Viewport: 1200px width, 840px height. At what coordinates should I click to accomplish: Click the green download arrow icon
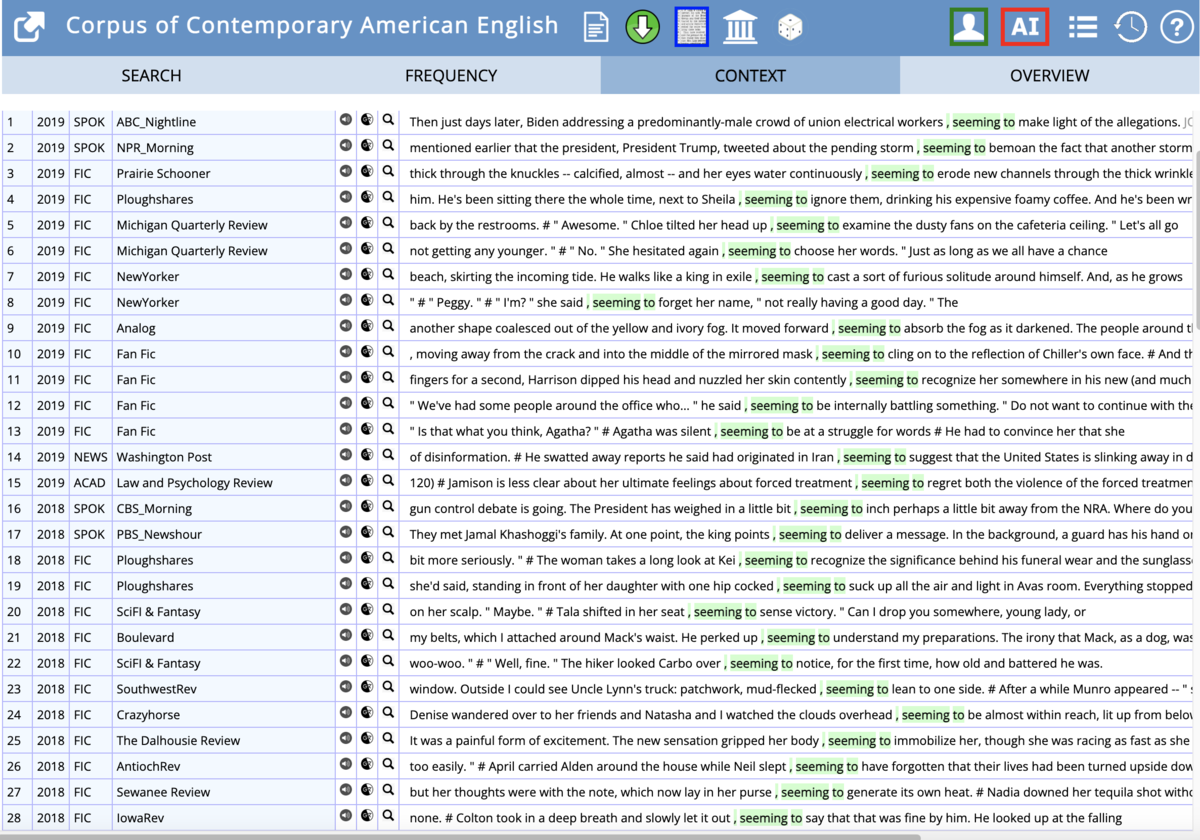pos(642,27)
